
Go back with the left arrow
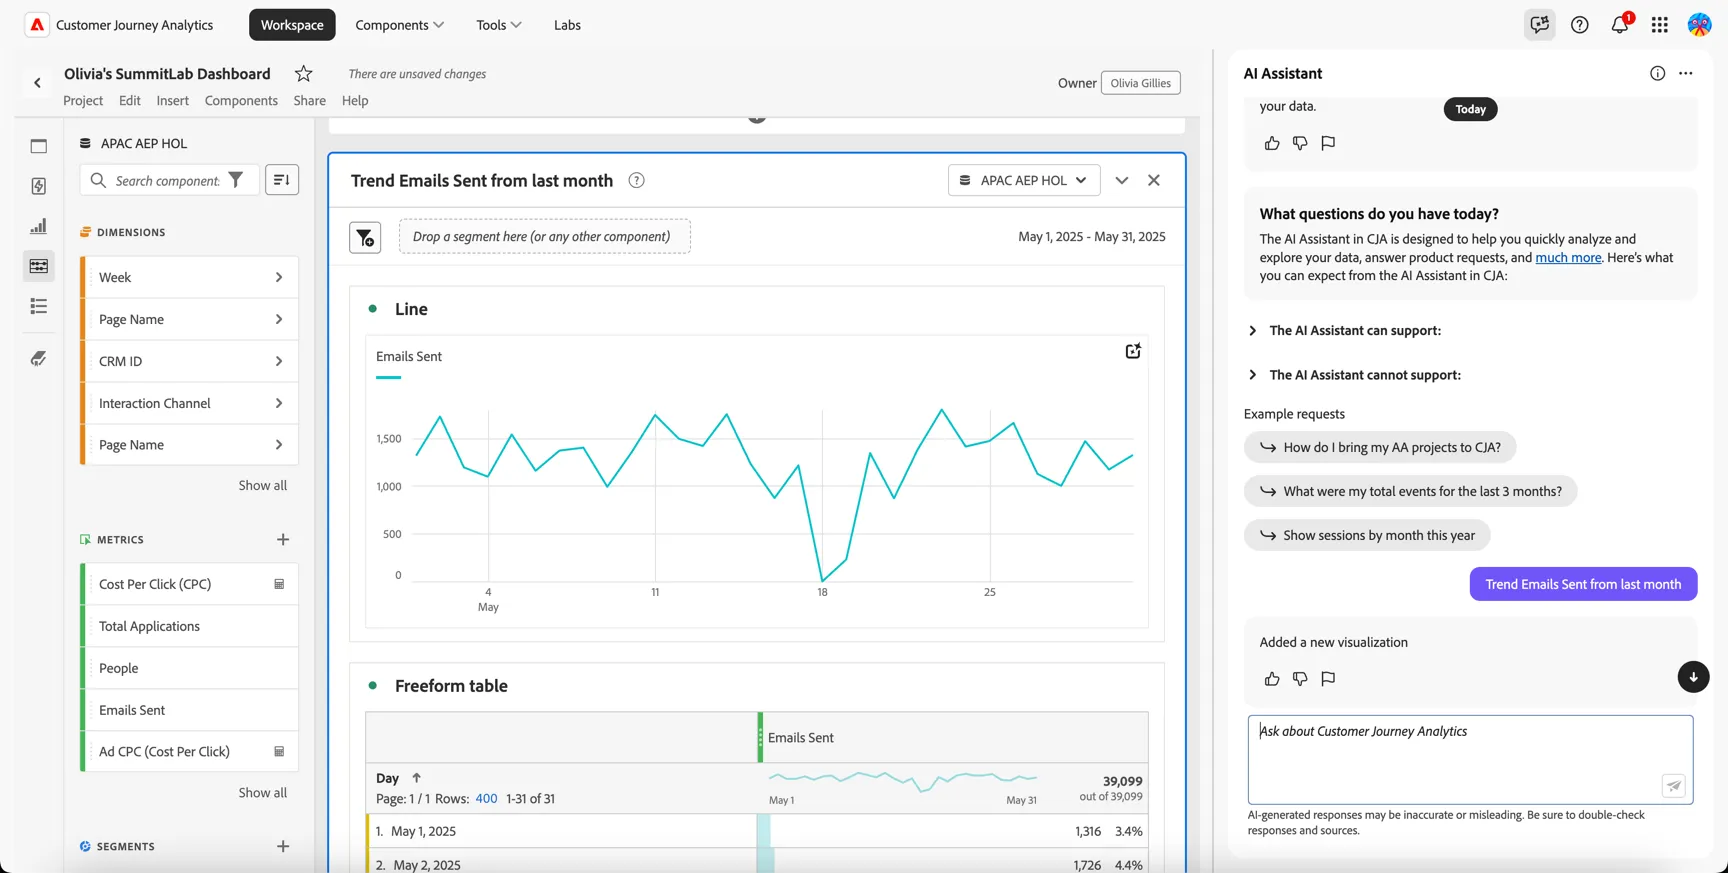click(x=38, y=83)
